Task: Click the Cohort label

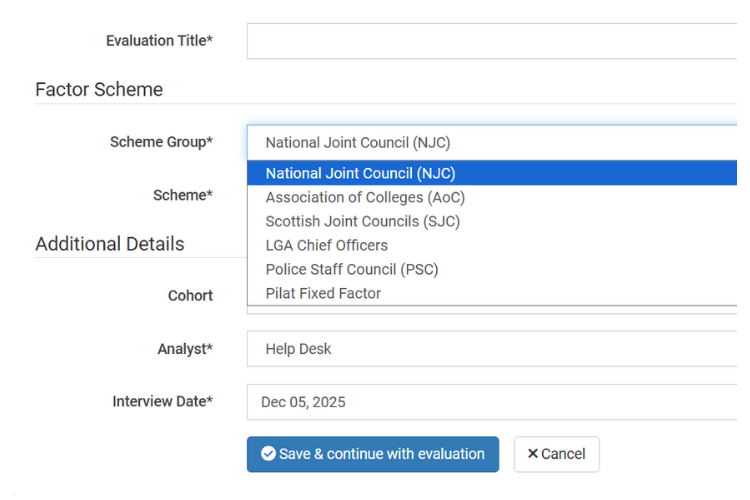Action: 190,296
